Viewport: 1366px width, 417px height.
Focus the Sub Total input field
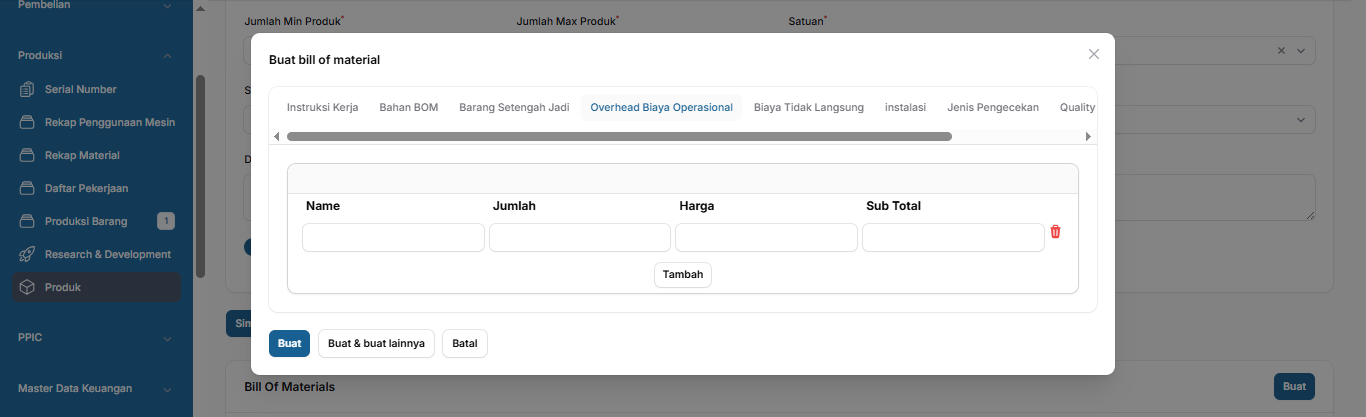point(953,237)
